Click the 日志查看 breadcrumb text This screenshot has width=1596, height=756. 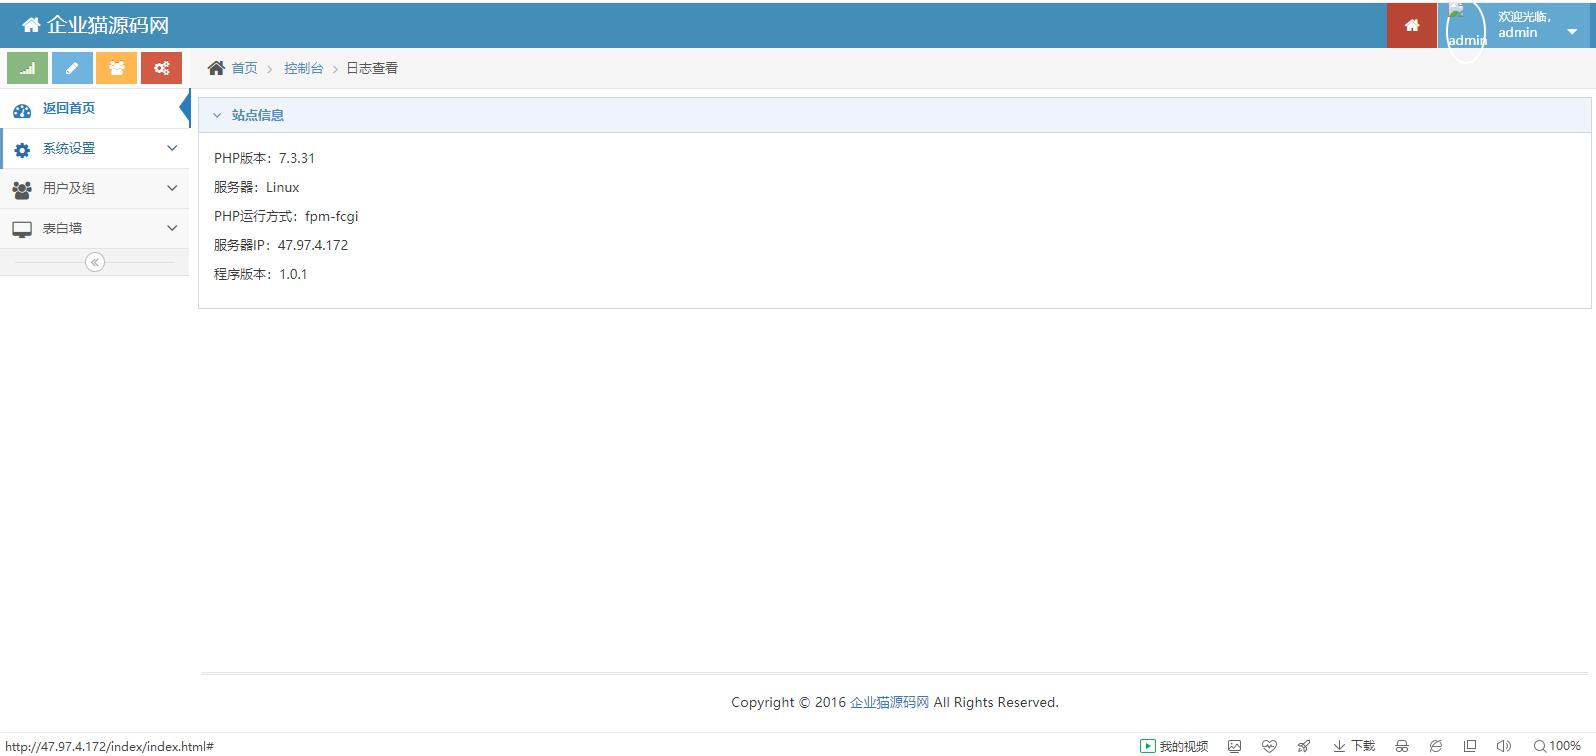click(x=372, y=68)
